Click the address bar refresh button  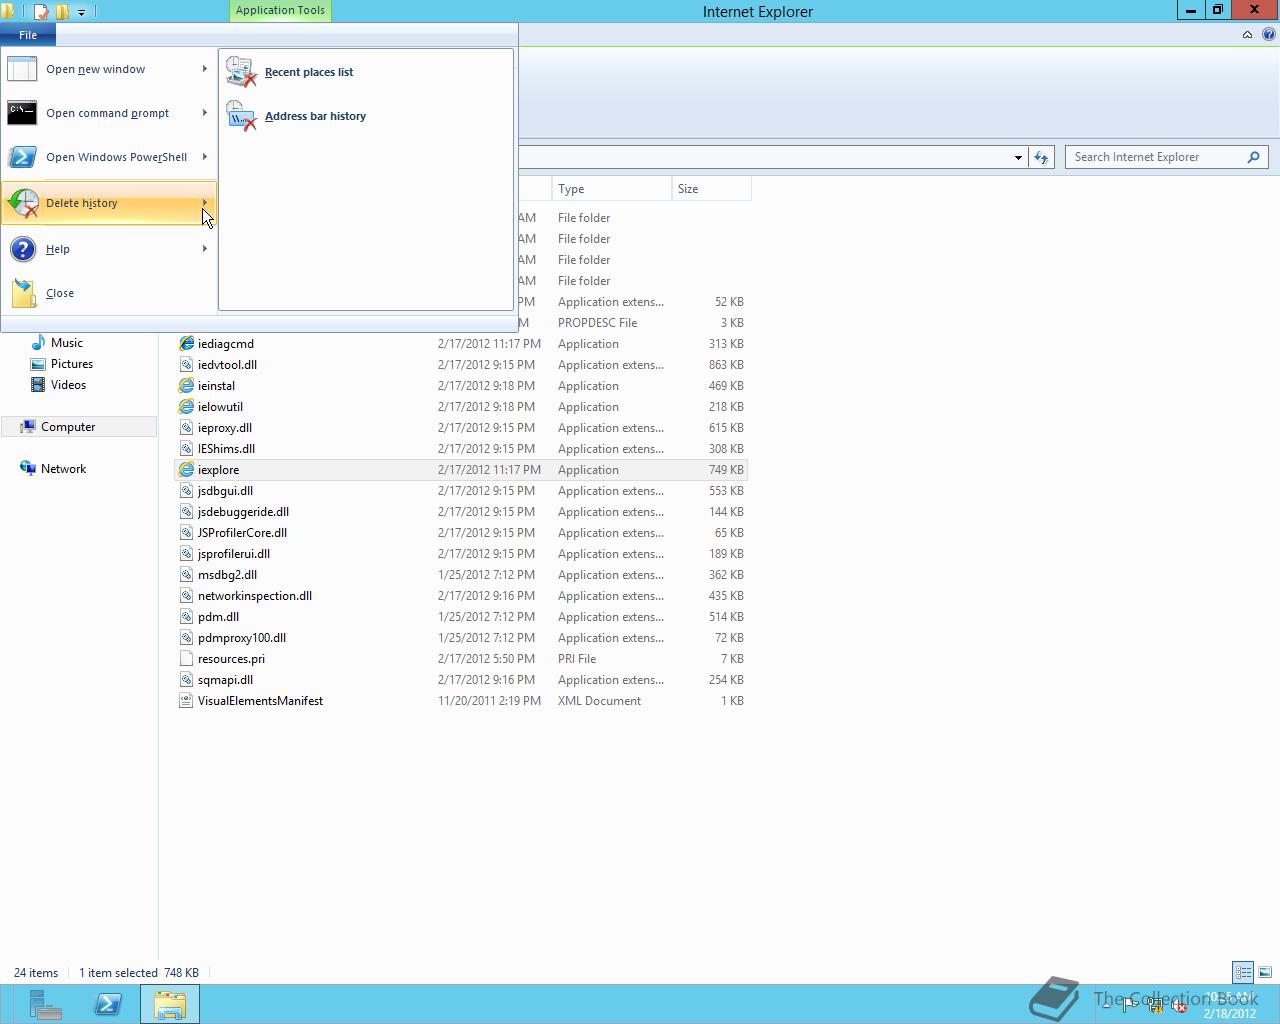click(x=1041, y=157)
